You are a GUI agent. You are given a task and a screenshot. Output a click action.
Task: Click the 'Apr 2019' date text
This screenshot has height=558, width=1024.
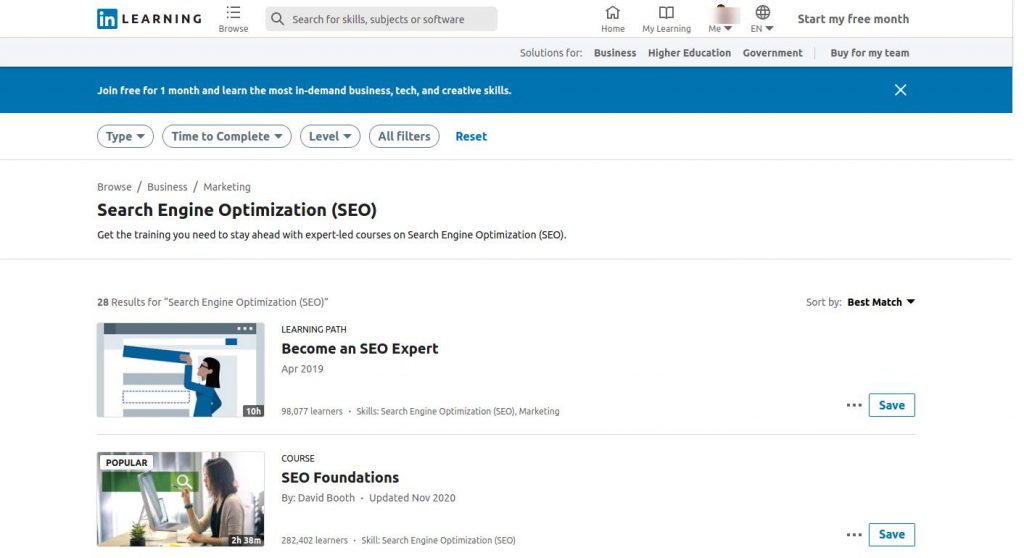302,369
